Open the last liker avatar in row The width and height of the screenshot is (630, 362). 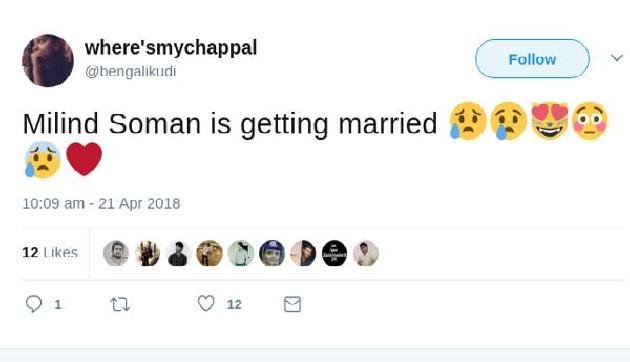[x=366, y=254]
